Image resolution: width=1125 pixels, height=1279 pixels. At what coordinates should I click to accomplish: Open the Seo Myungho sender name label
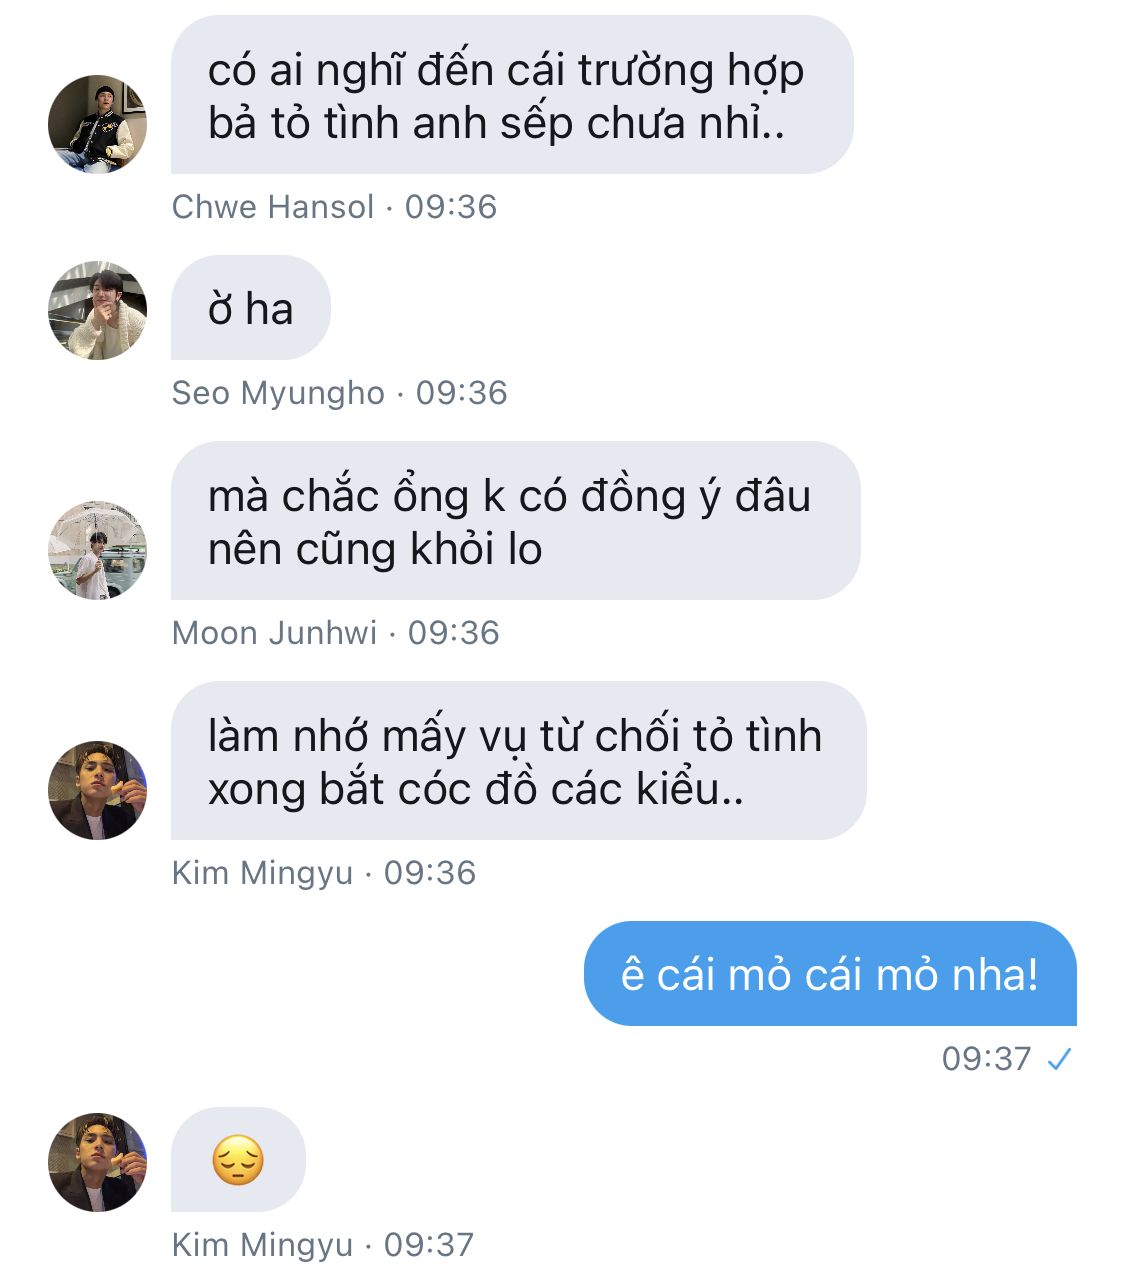[x=278, y=393]
